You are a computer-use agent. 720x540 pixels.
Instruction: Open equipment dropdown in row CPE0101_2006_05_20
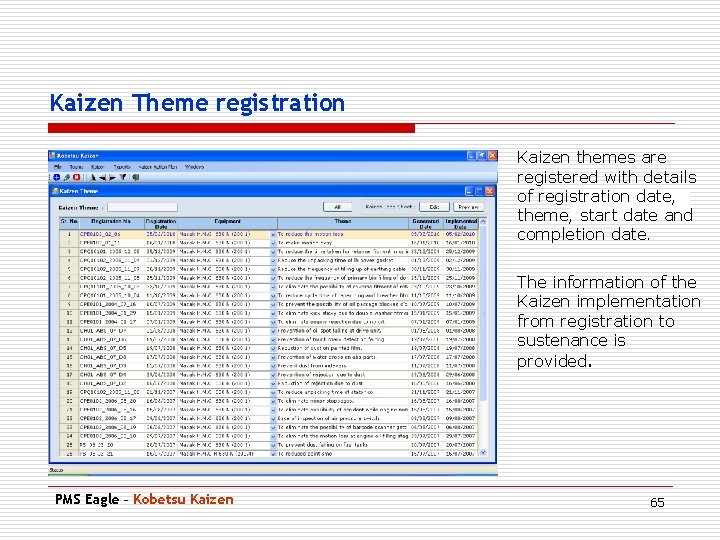click(273, 401)
